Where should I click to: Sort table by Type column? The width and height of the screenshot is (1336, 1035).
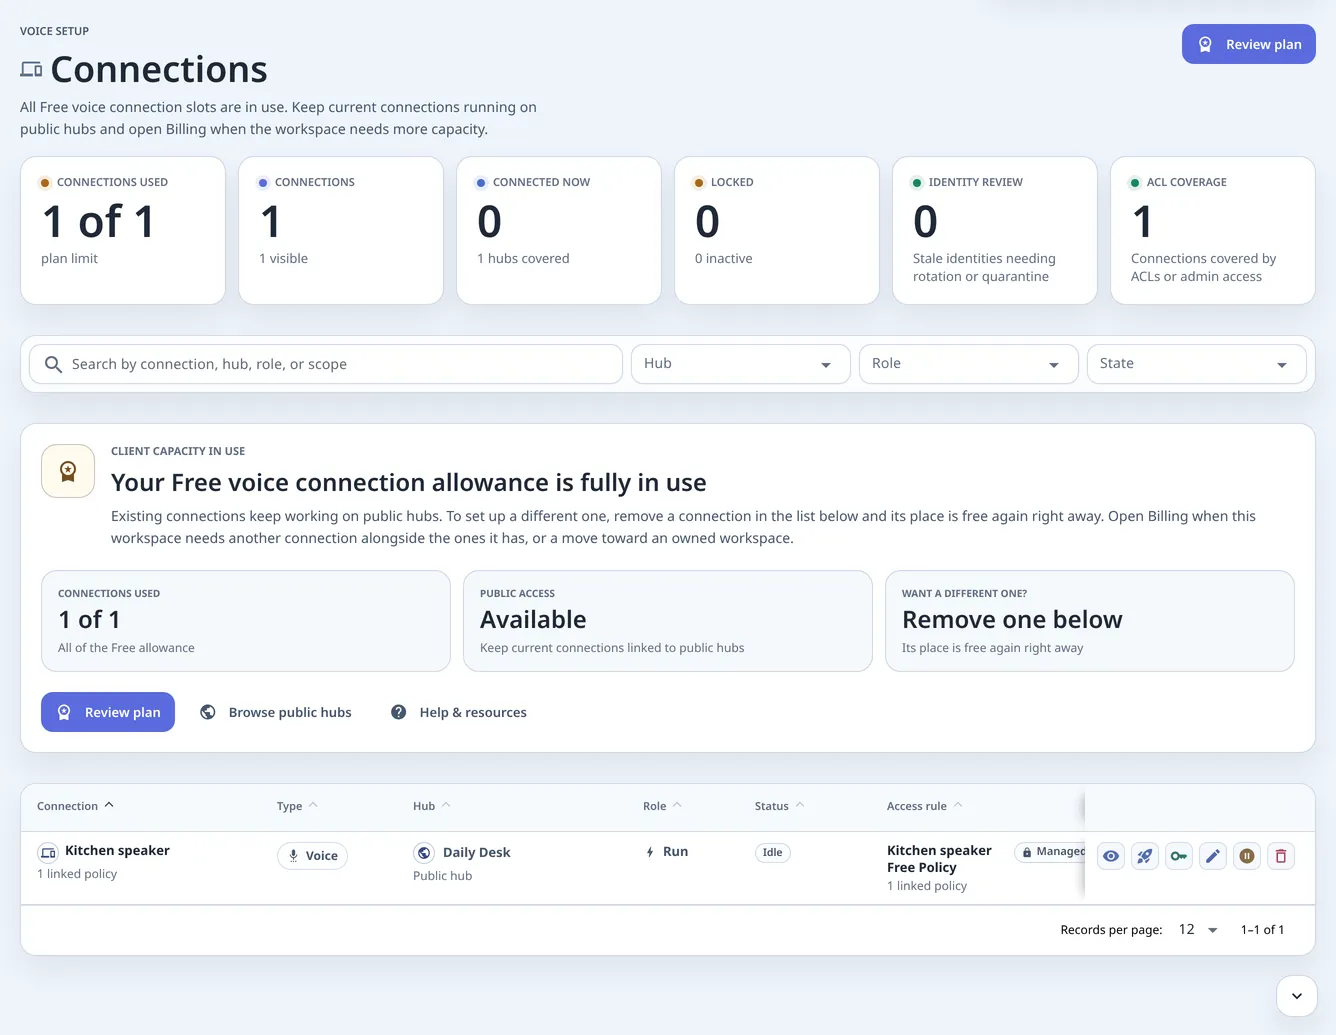pyautogui.click(x=297, y=806)
